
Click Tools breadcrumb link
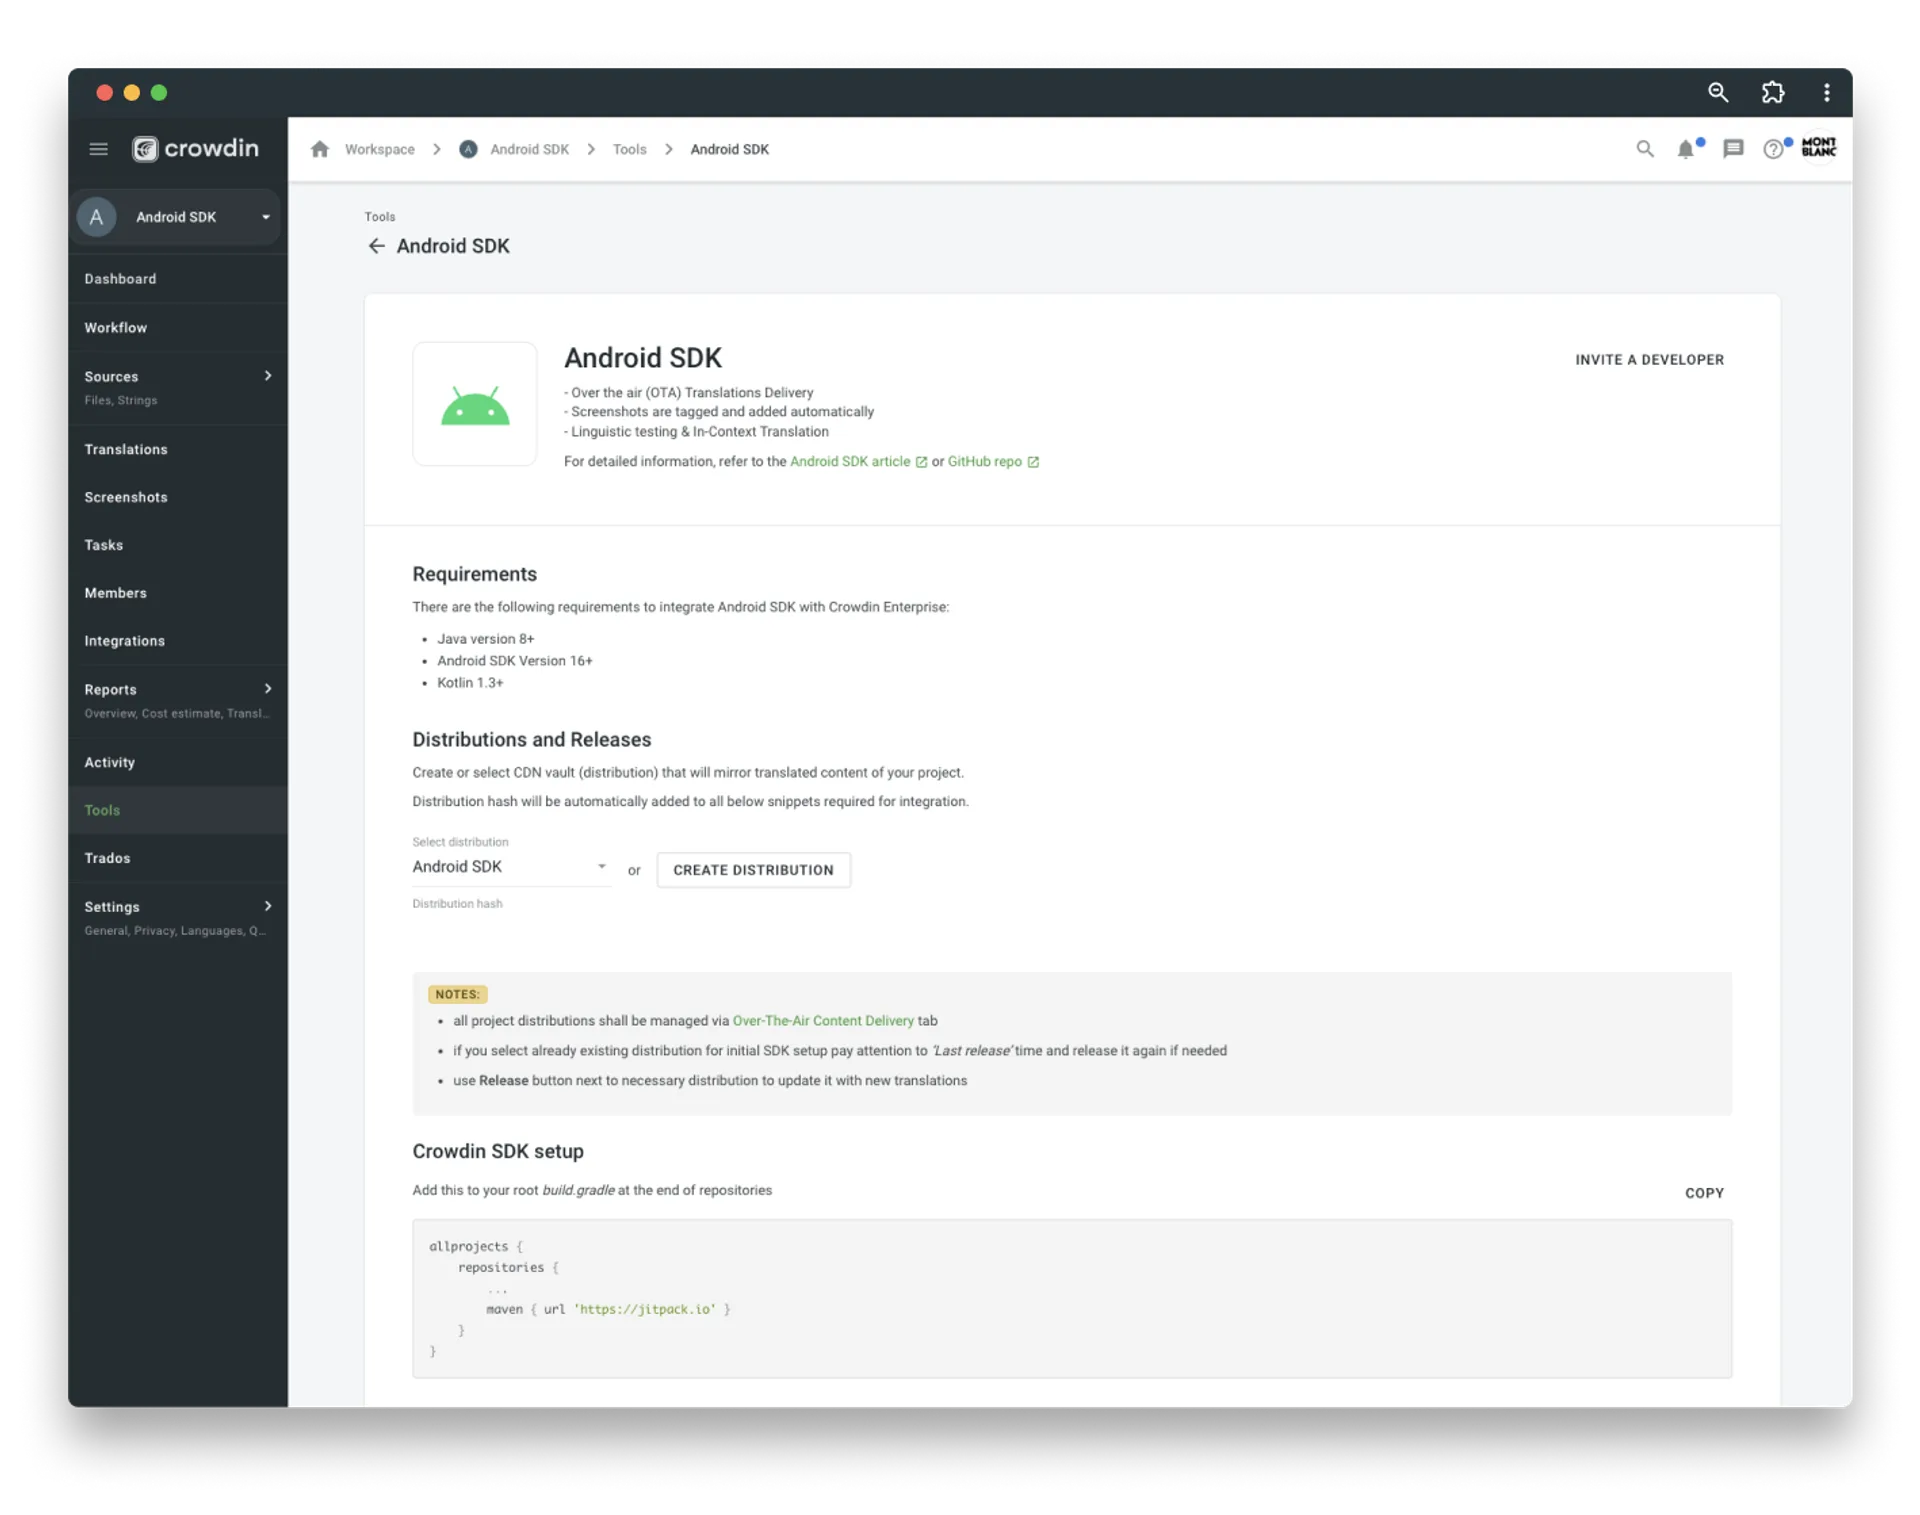[630, 149]
